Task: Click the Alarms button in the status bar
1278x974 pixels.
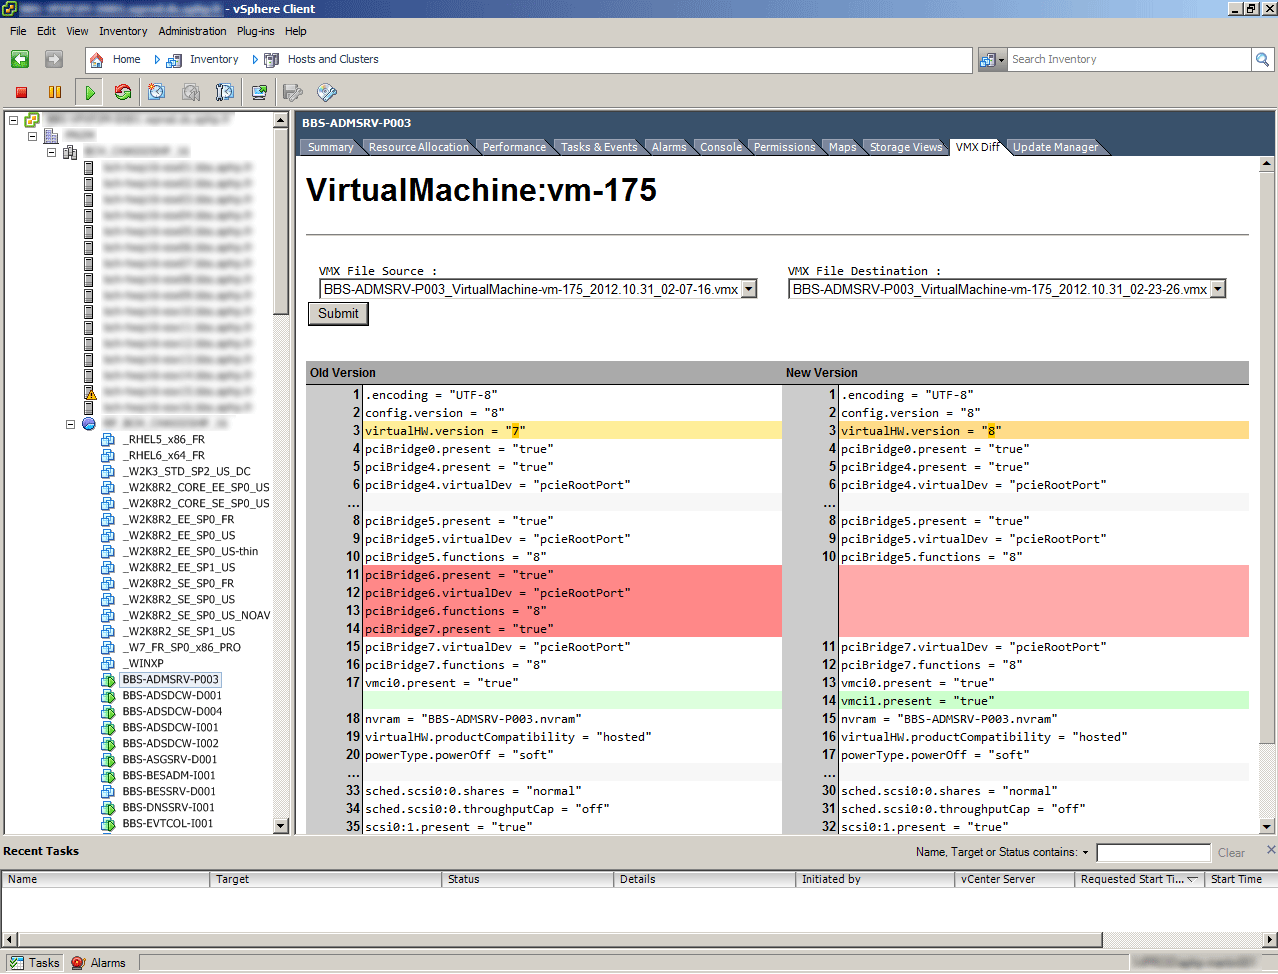Action: point(99,963)
